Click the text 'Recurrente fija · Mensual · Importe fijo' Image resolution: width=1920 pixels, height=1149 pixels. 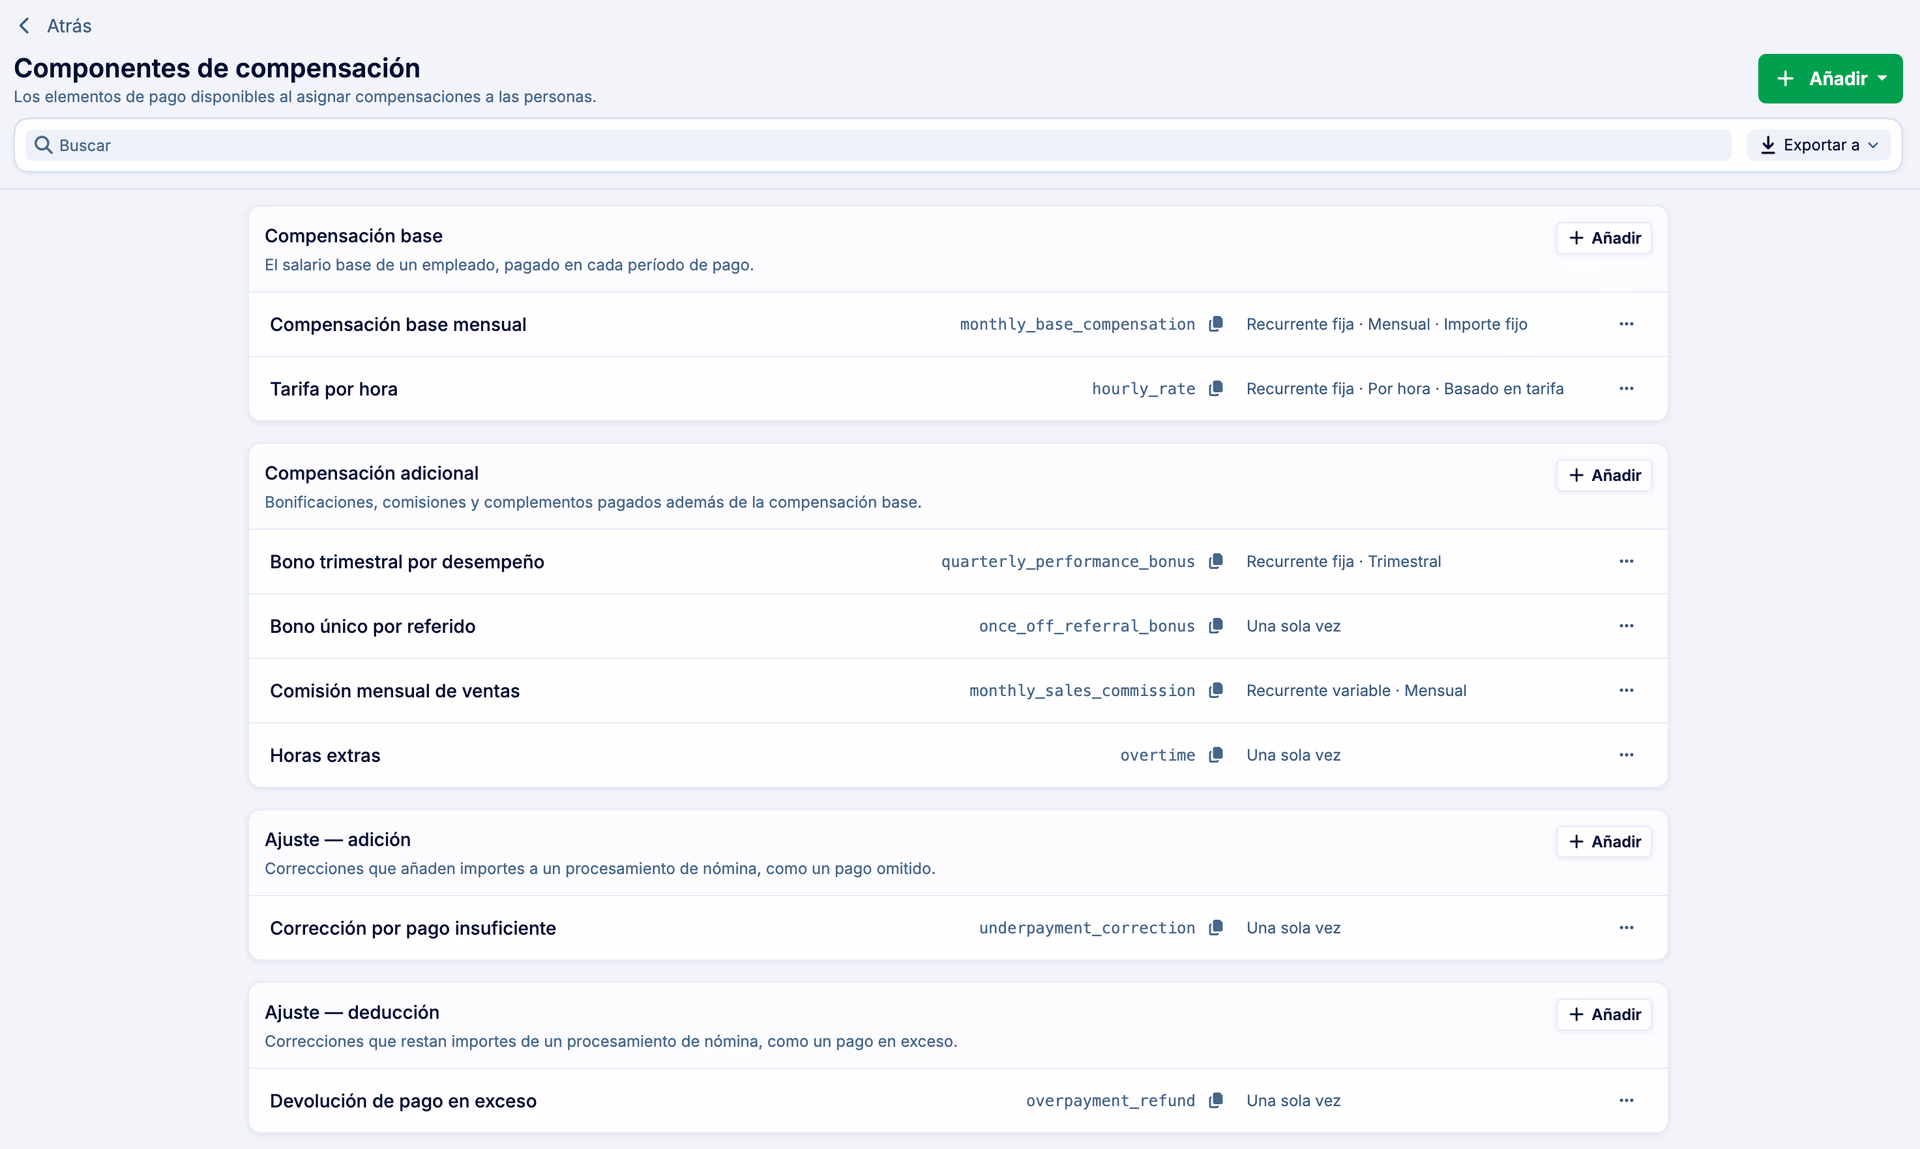tap(1387, 324)
